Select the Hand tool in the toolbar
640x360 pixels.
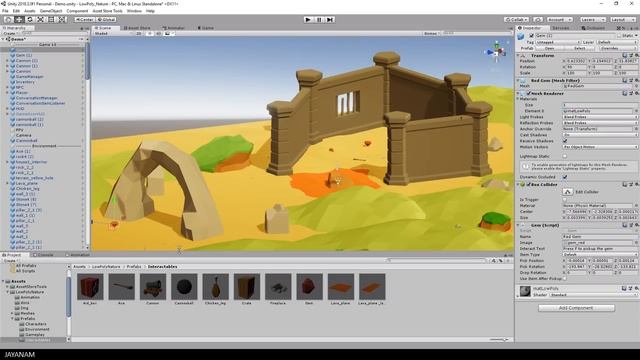point(8,20)
